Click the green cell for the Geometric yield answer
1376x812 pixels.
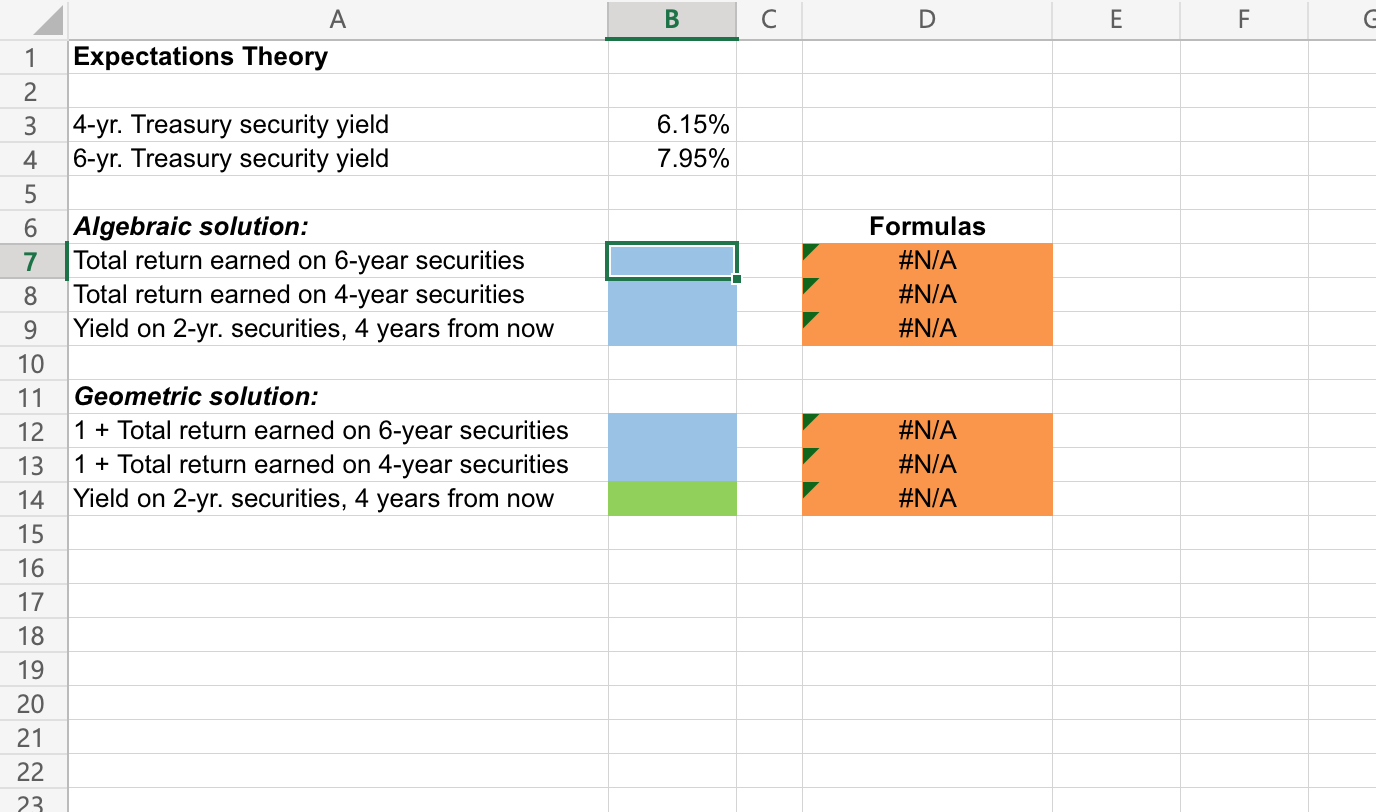pyautogui.click(x=671, y=498)
